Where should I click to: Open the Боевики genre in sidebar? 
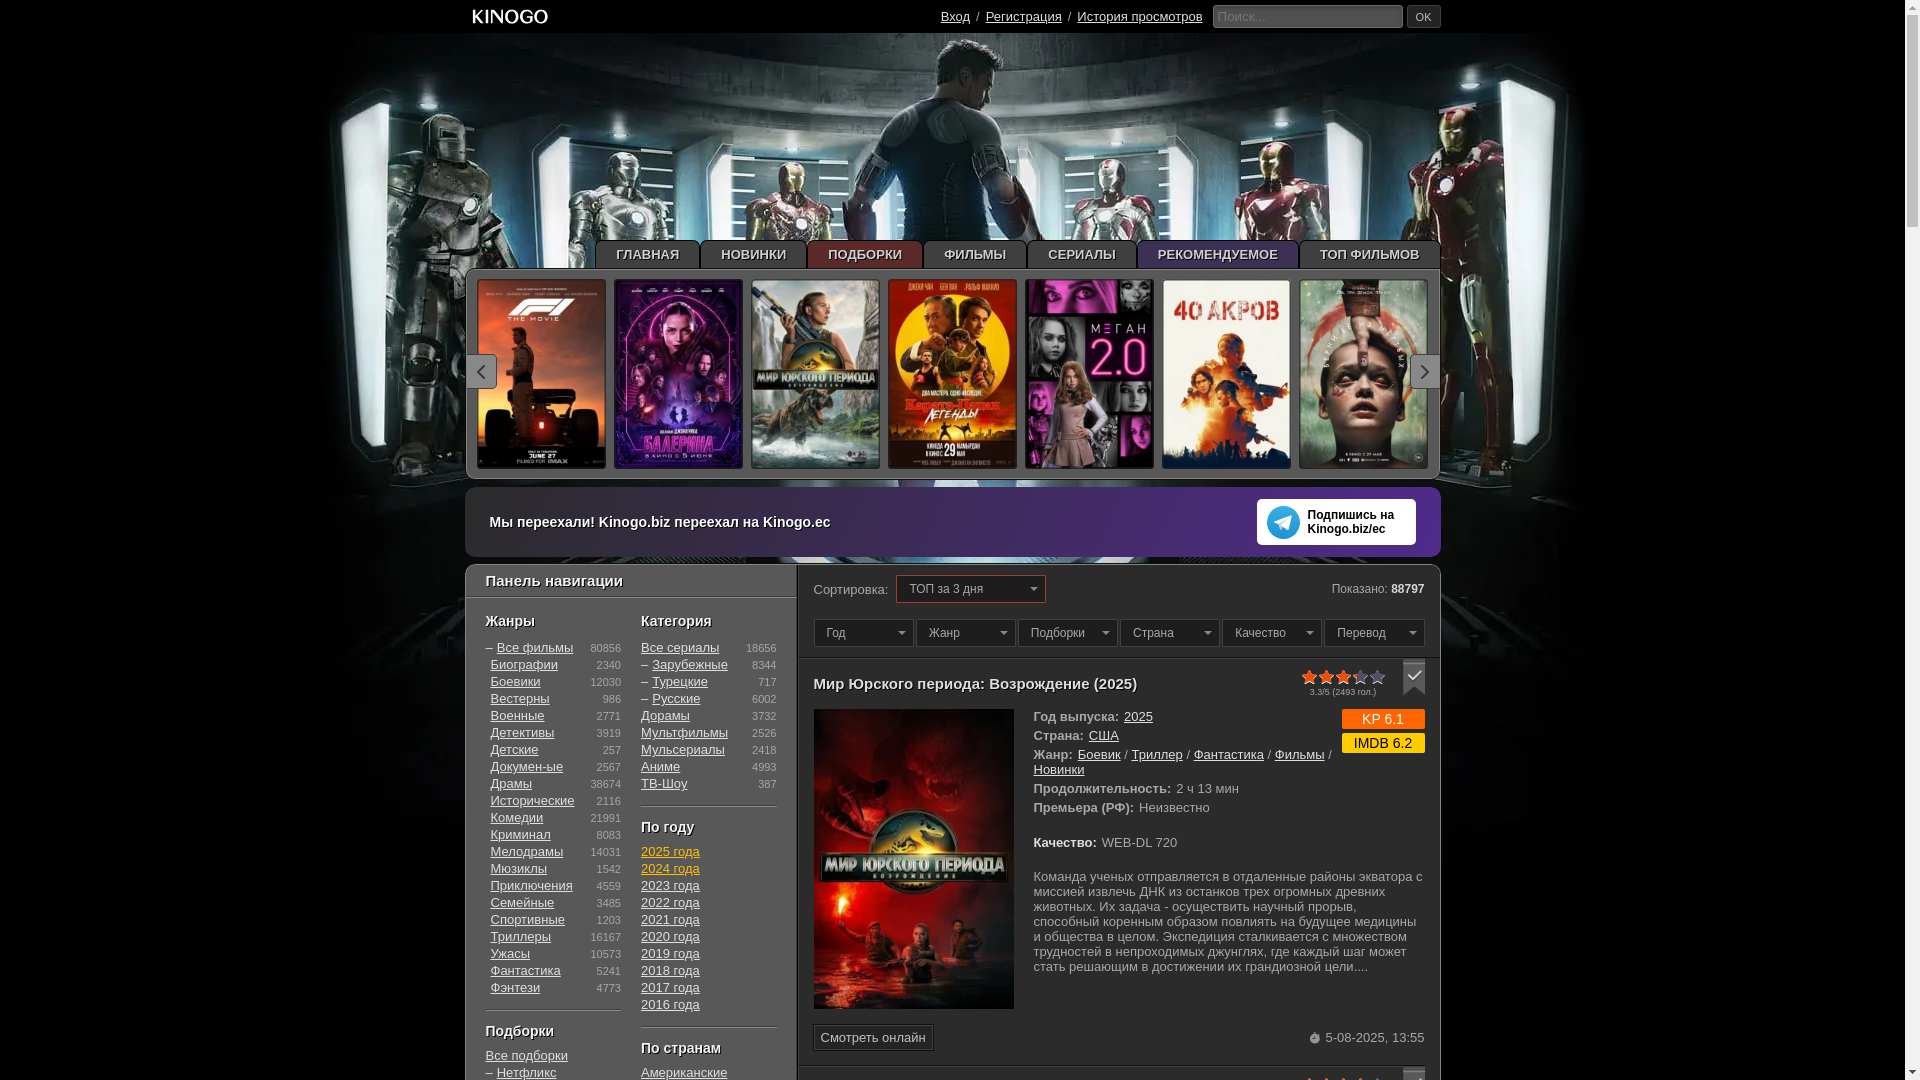coord(515,682)
